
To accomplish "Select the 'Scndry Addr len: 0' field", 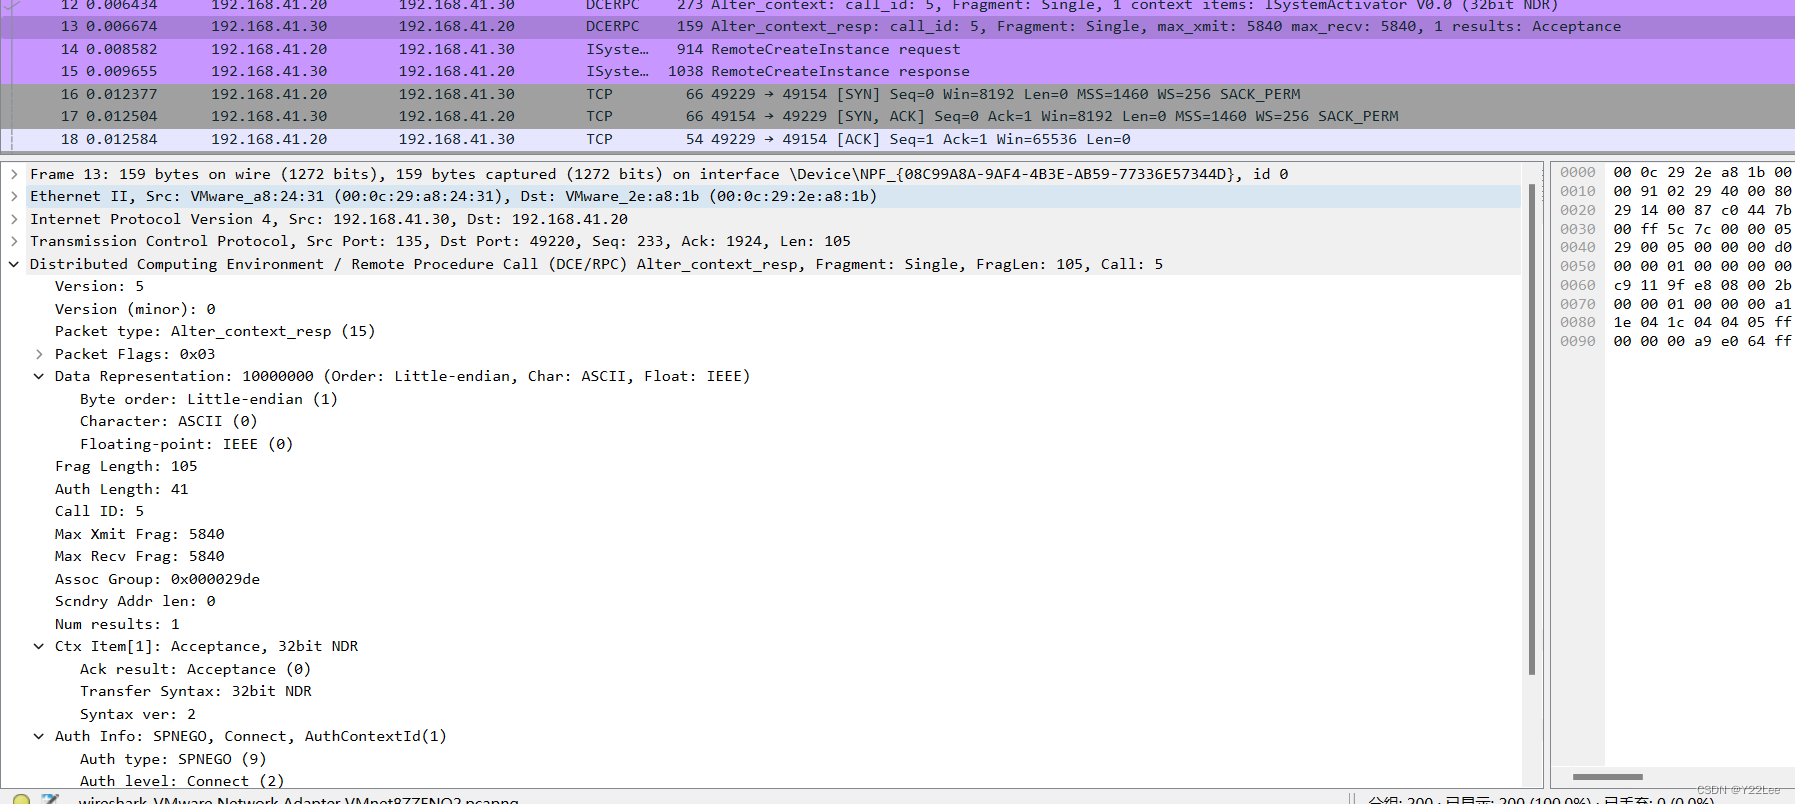I will pyautogui.click(x=135, y=601).
